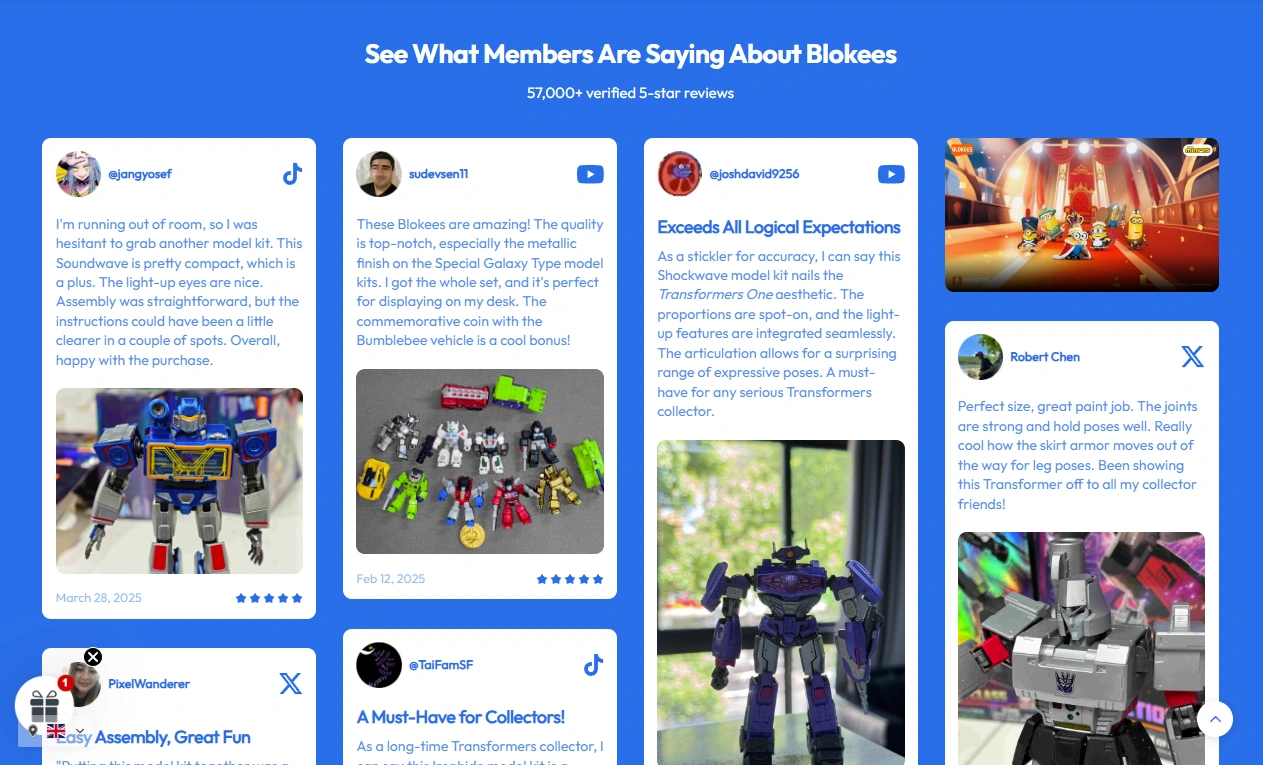Open jangyosef's profile avatar
The image size is (1263, 765).
pyautogui.click(x=78, y=174)
